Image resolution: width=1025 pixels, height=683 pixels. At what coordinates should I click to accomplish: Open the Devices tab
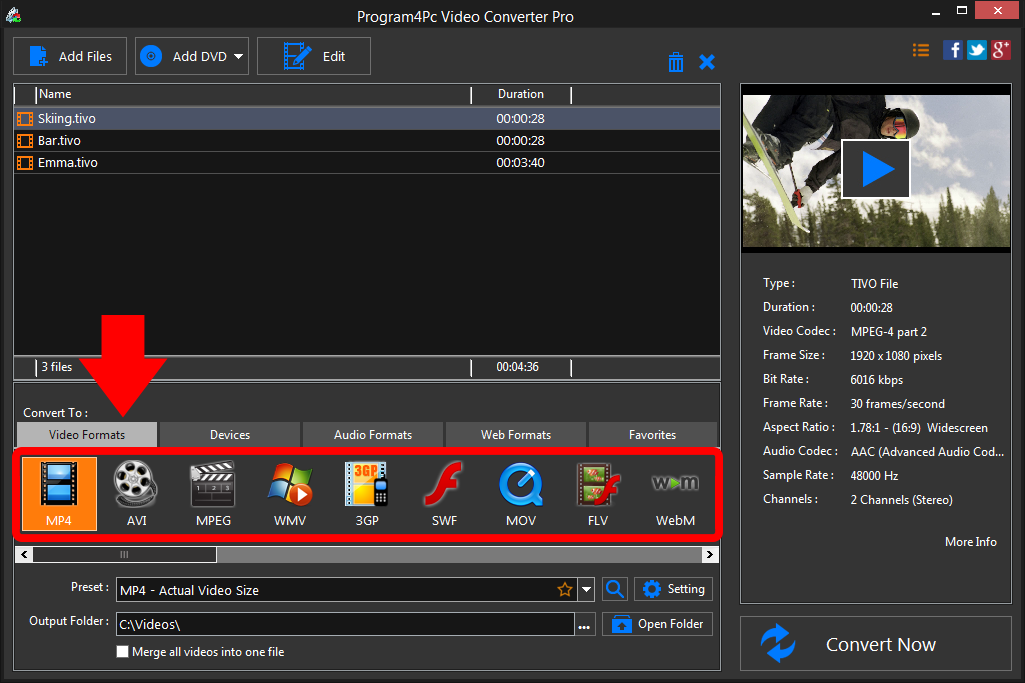(230, 435)
